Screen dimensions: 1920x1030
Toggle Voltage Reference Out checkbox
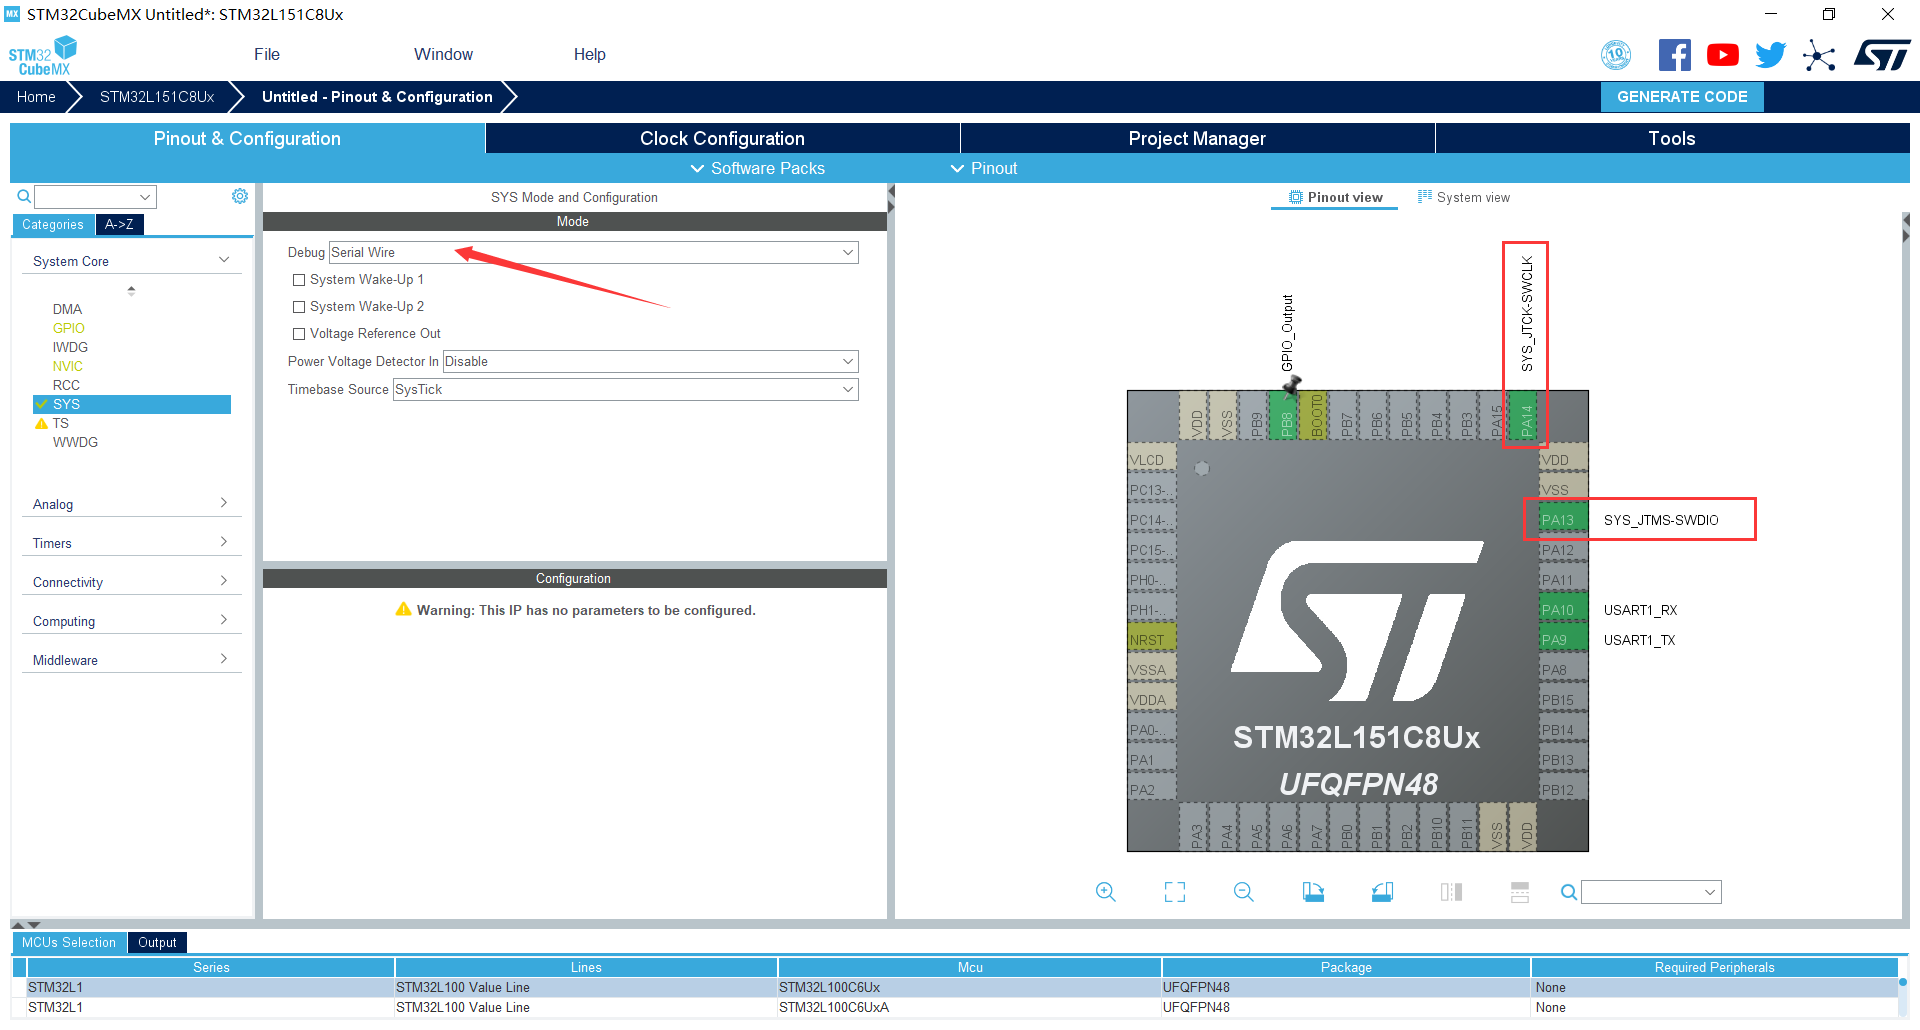pos(299,334)
